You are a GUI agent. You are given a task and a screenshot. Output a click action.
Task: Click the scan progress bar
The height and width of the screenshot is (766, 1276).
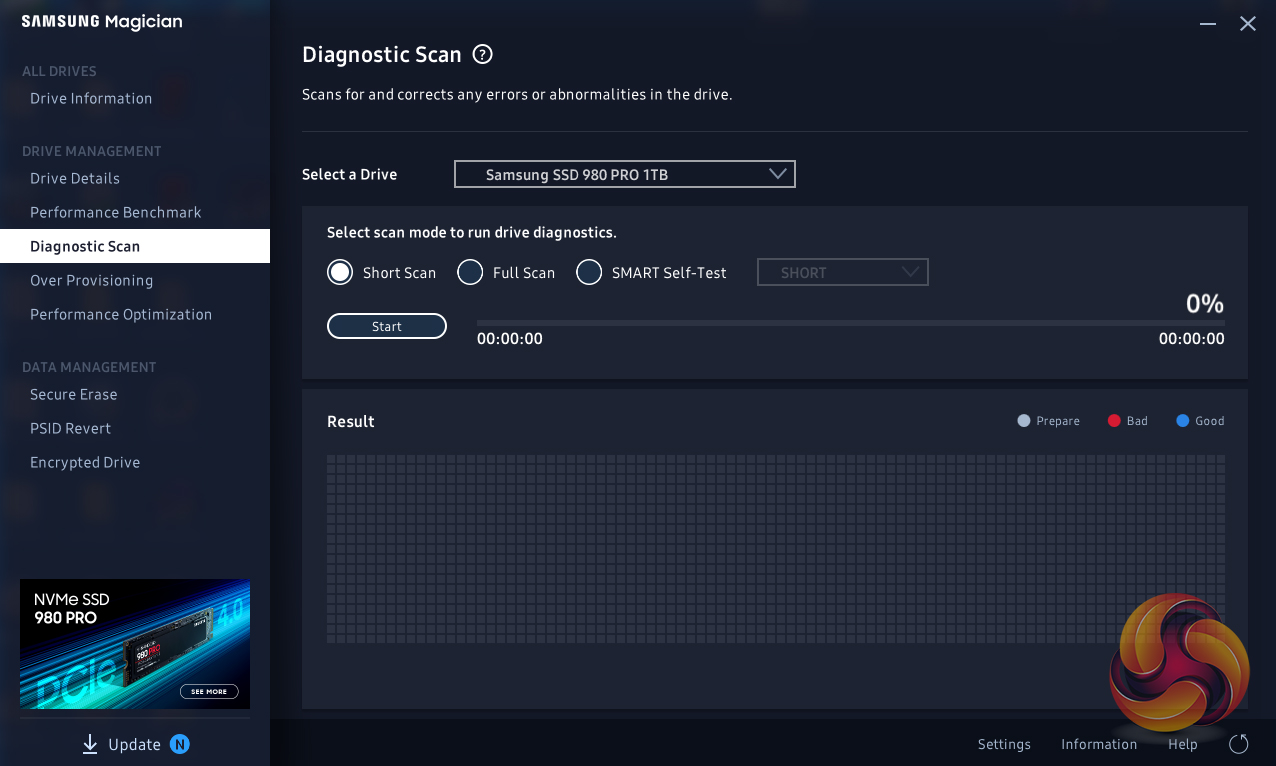pyautogui.click(x=850, y=323)
